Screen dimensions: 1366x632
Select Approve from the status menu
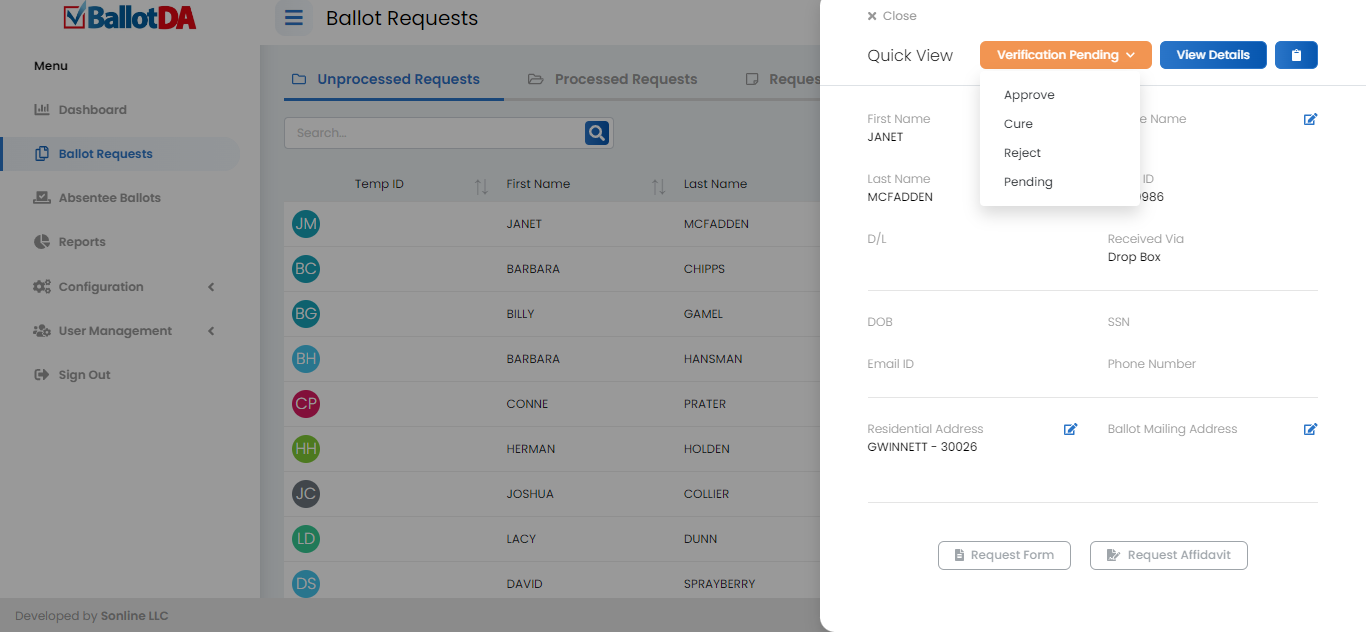tap(1029, 95)
